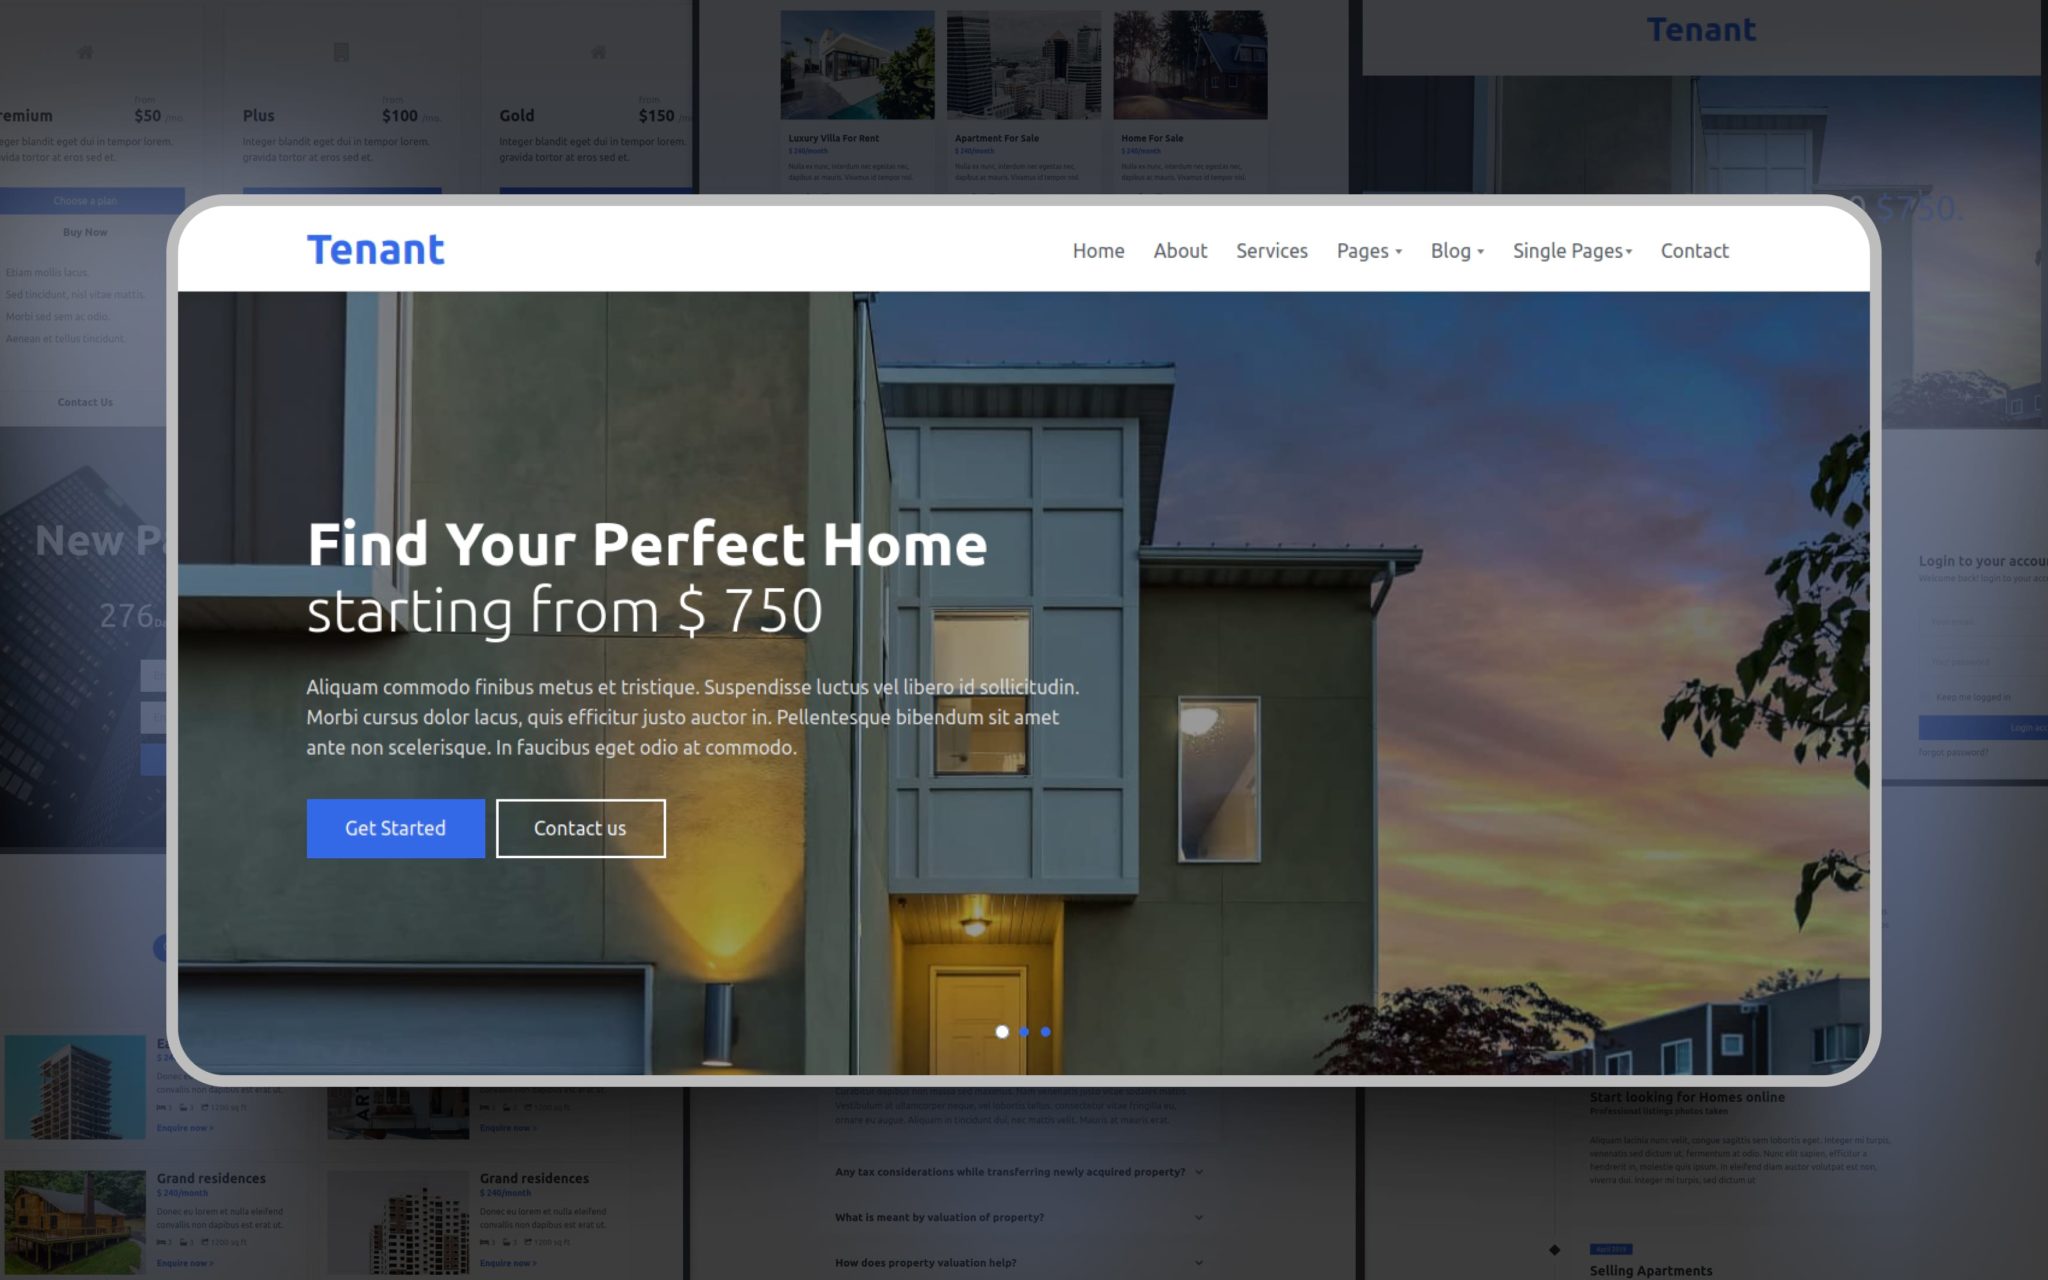The width and height of the screenshot is (2048, 1280).
Task: Open Grand residences listing beside wooden cabin
Action: 211,1178
